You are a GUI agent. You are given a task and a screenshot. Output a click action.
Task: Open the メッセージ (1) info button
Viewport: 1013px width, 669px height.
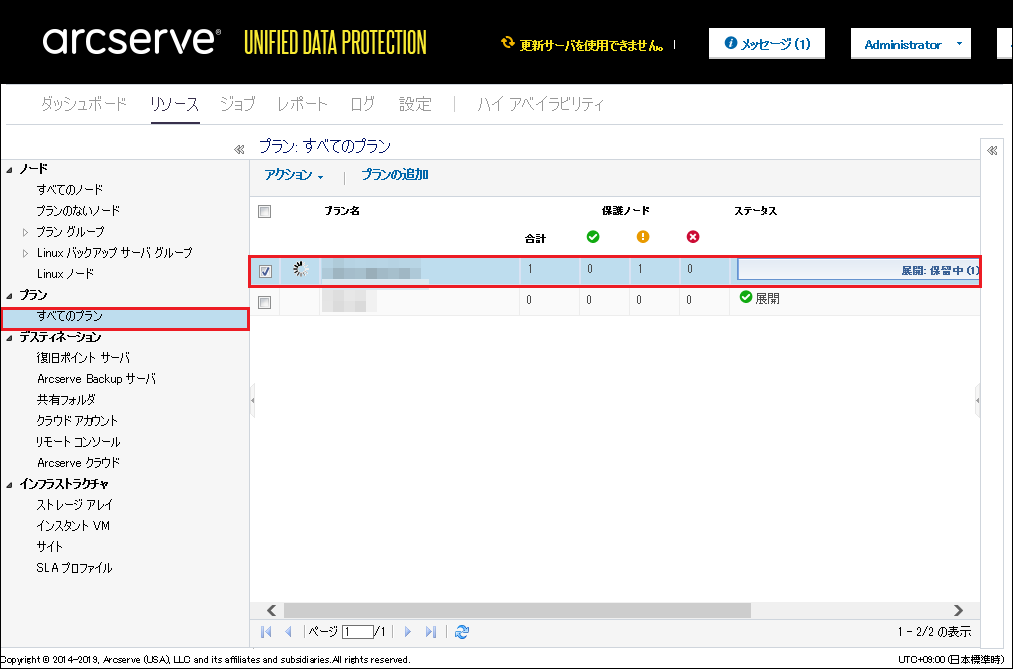click(x=767, y=43)
